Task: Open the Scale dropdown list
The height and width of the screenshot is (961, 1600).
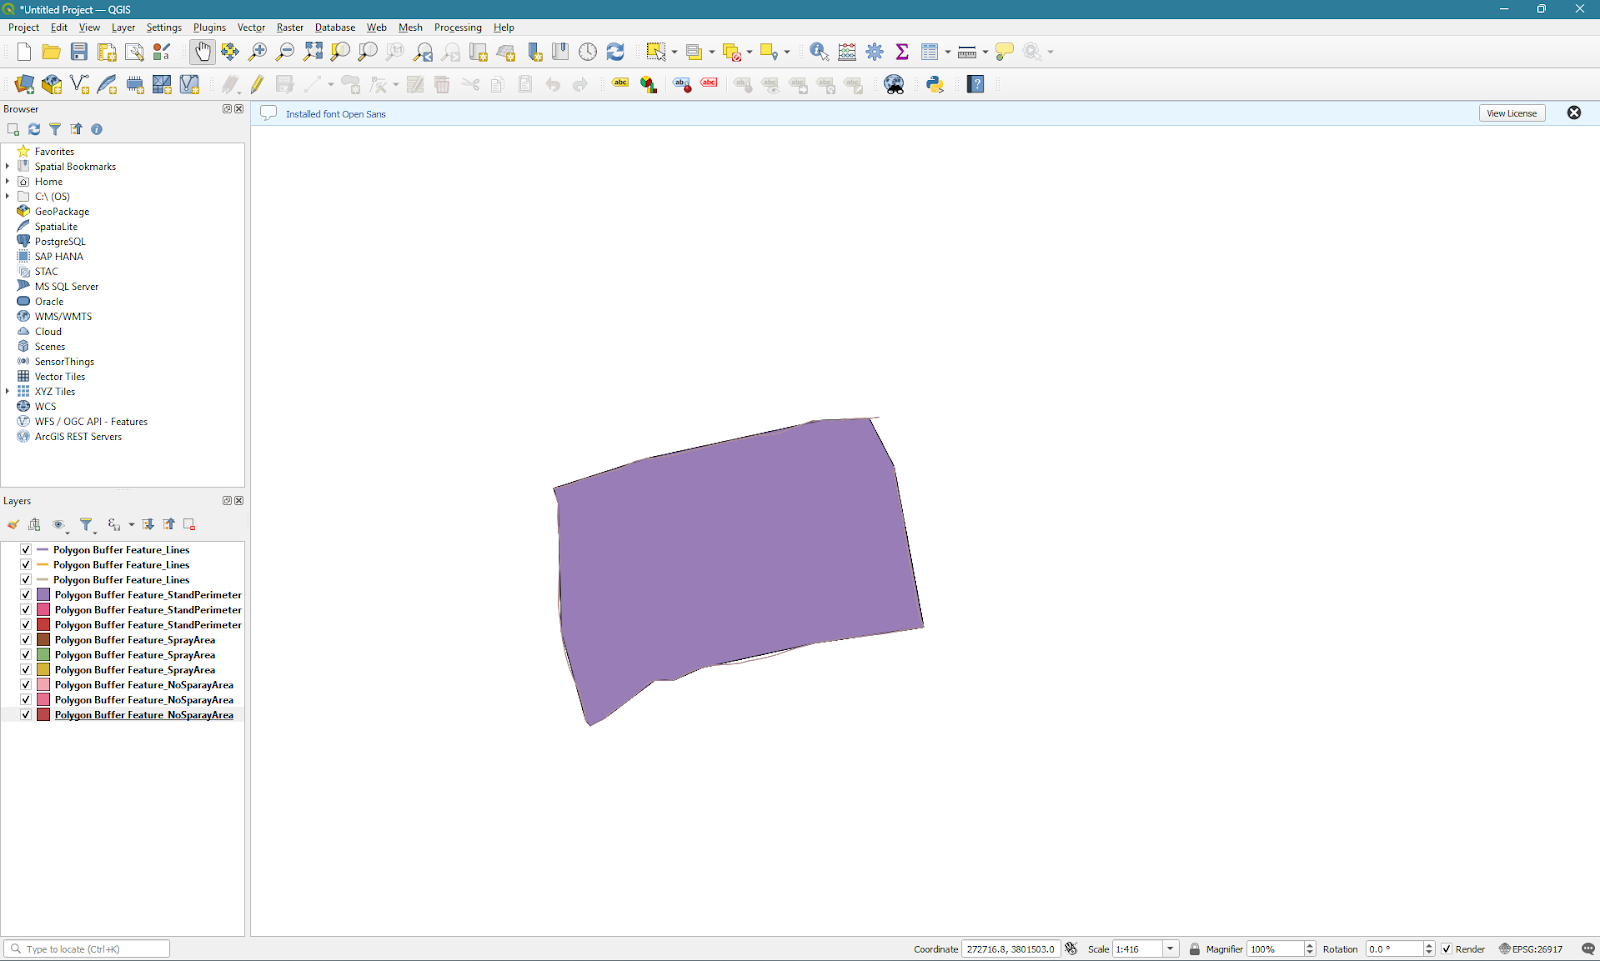Action: pyautogui.click(x=1170, y=949)
